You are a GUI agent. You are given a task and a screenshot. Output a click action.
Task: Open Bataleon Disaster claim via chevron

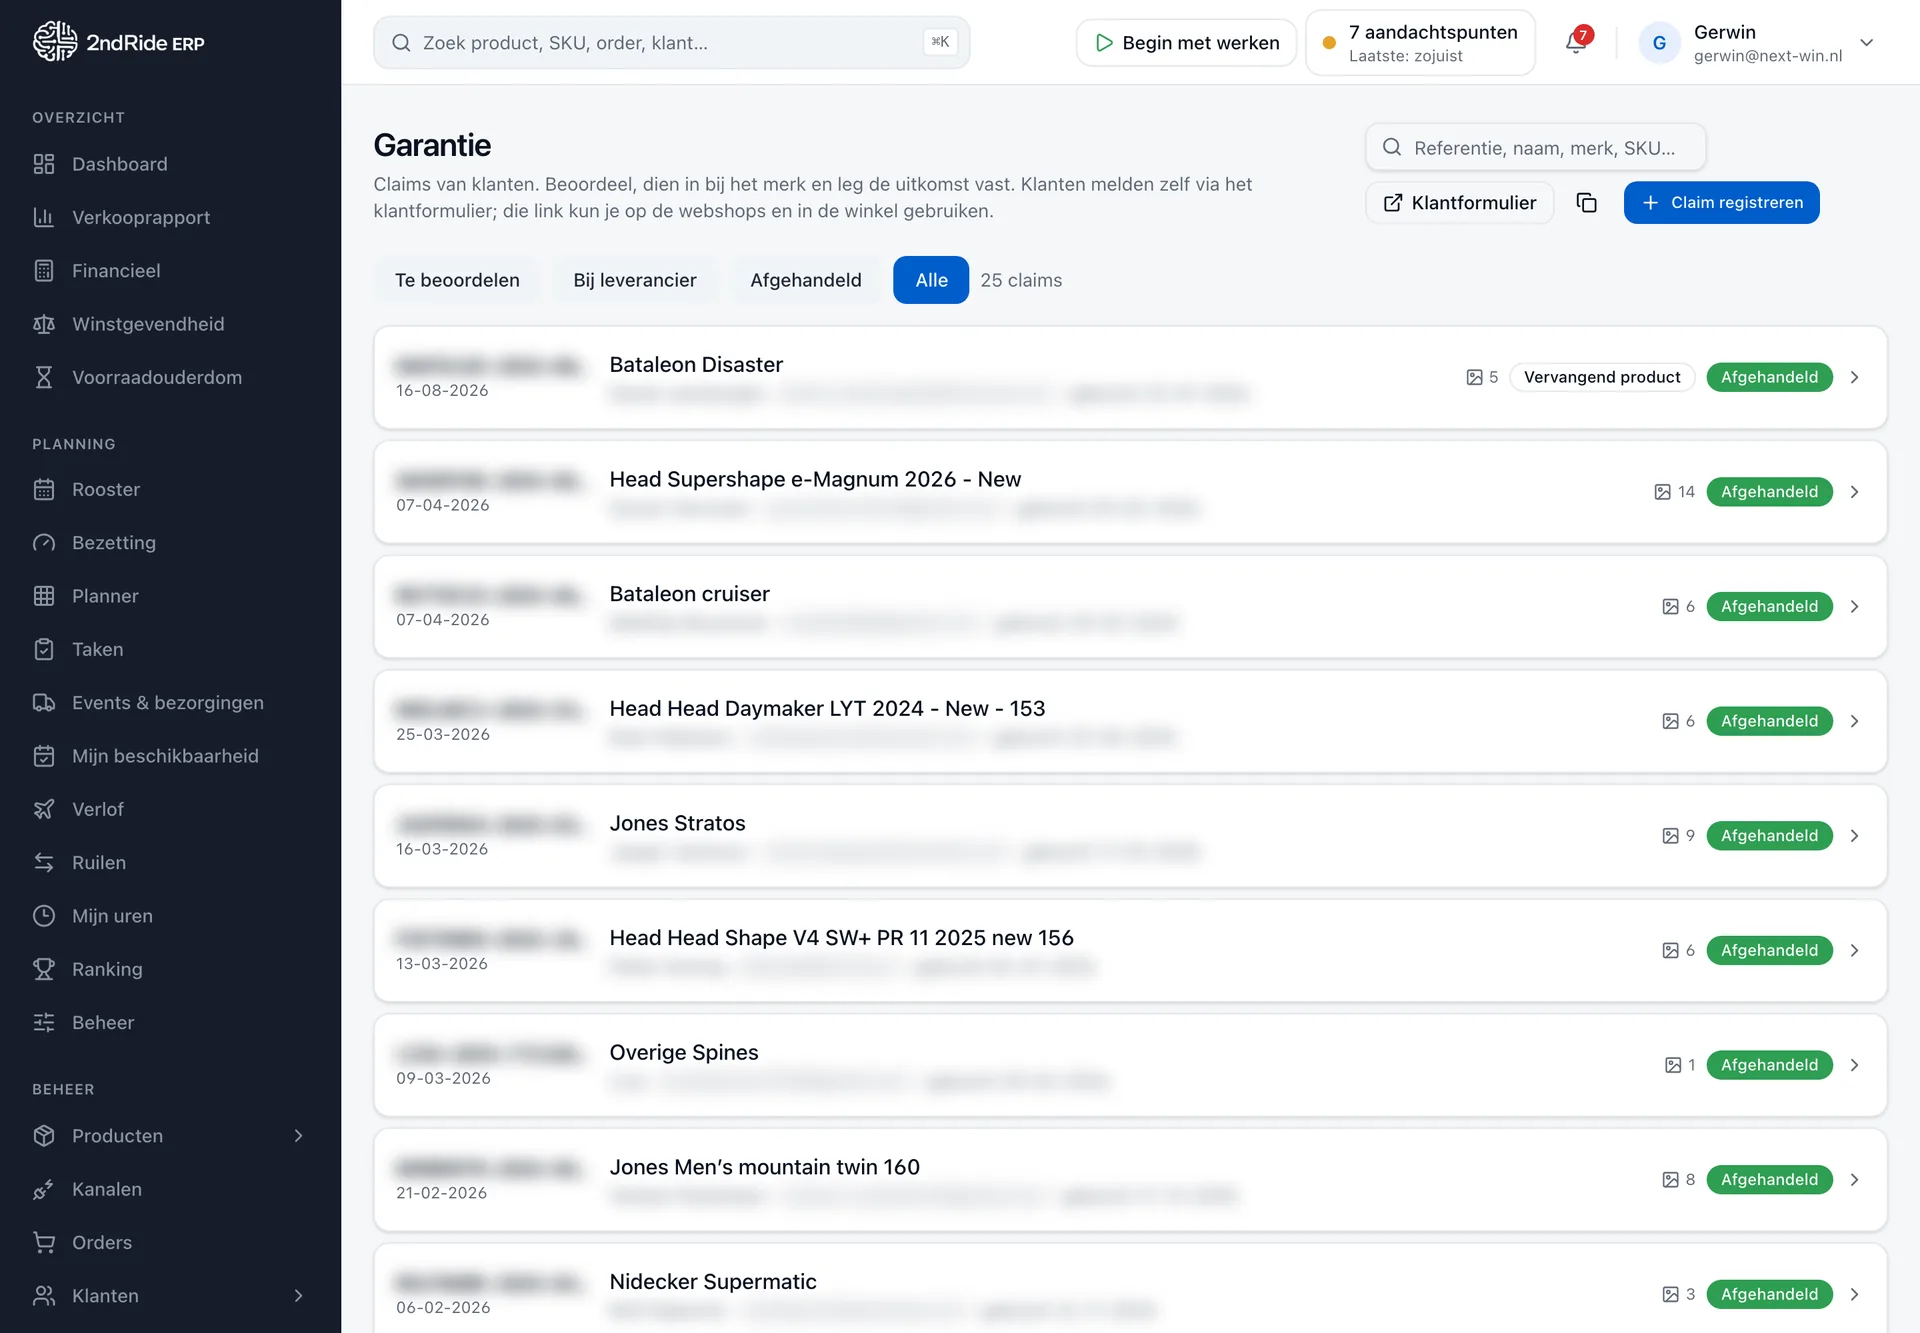1855,377
